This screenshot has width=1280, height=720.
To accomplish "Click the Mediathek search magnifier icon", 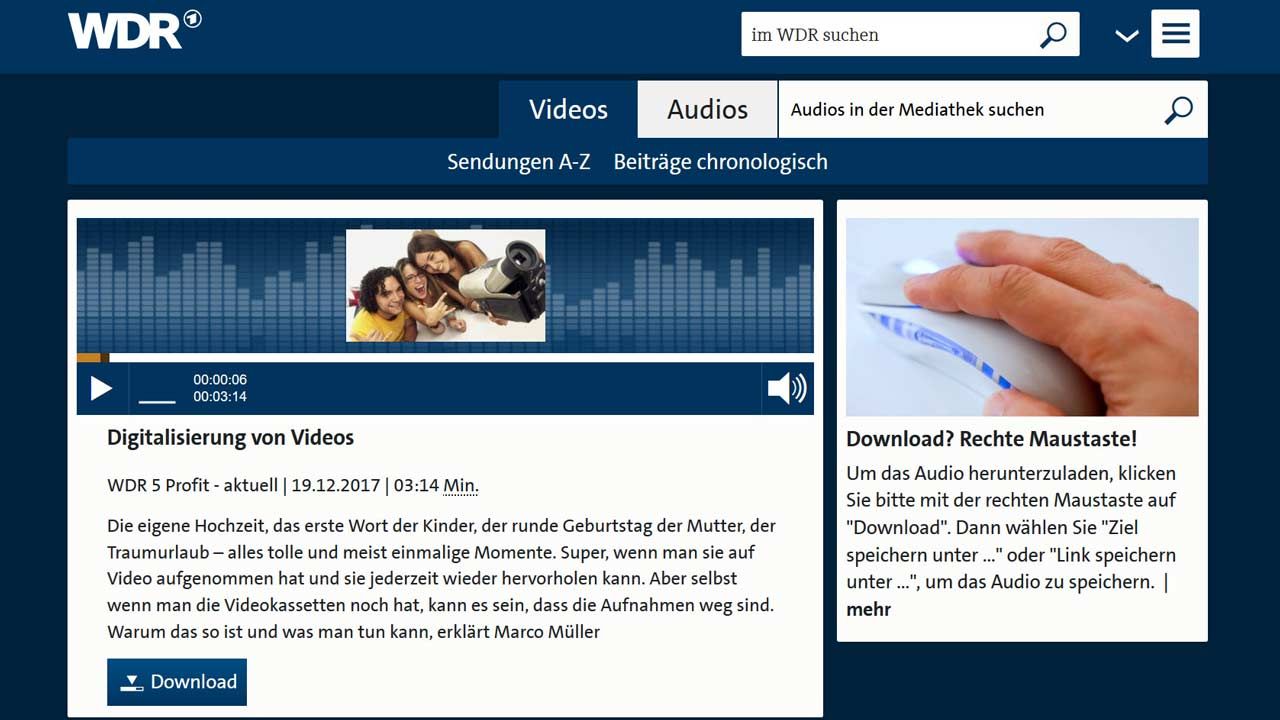I will click(1179, 110).
